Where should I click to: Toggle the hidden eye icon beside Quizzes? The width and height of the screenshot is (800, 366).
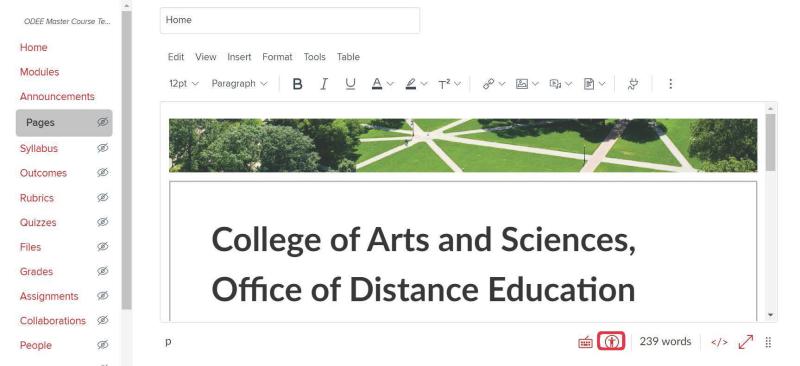[x=103, y=222]
